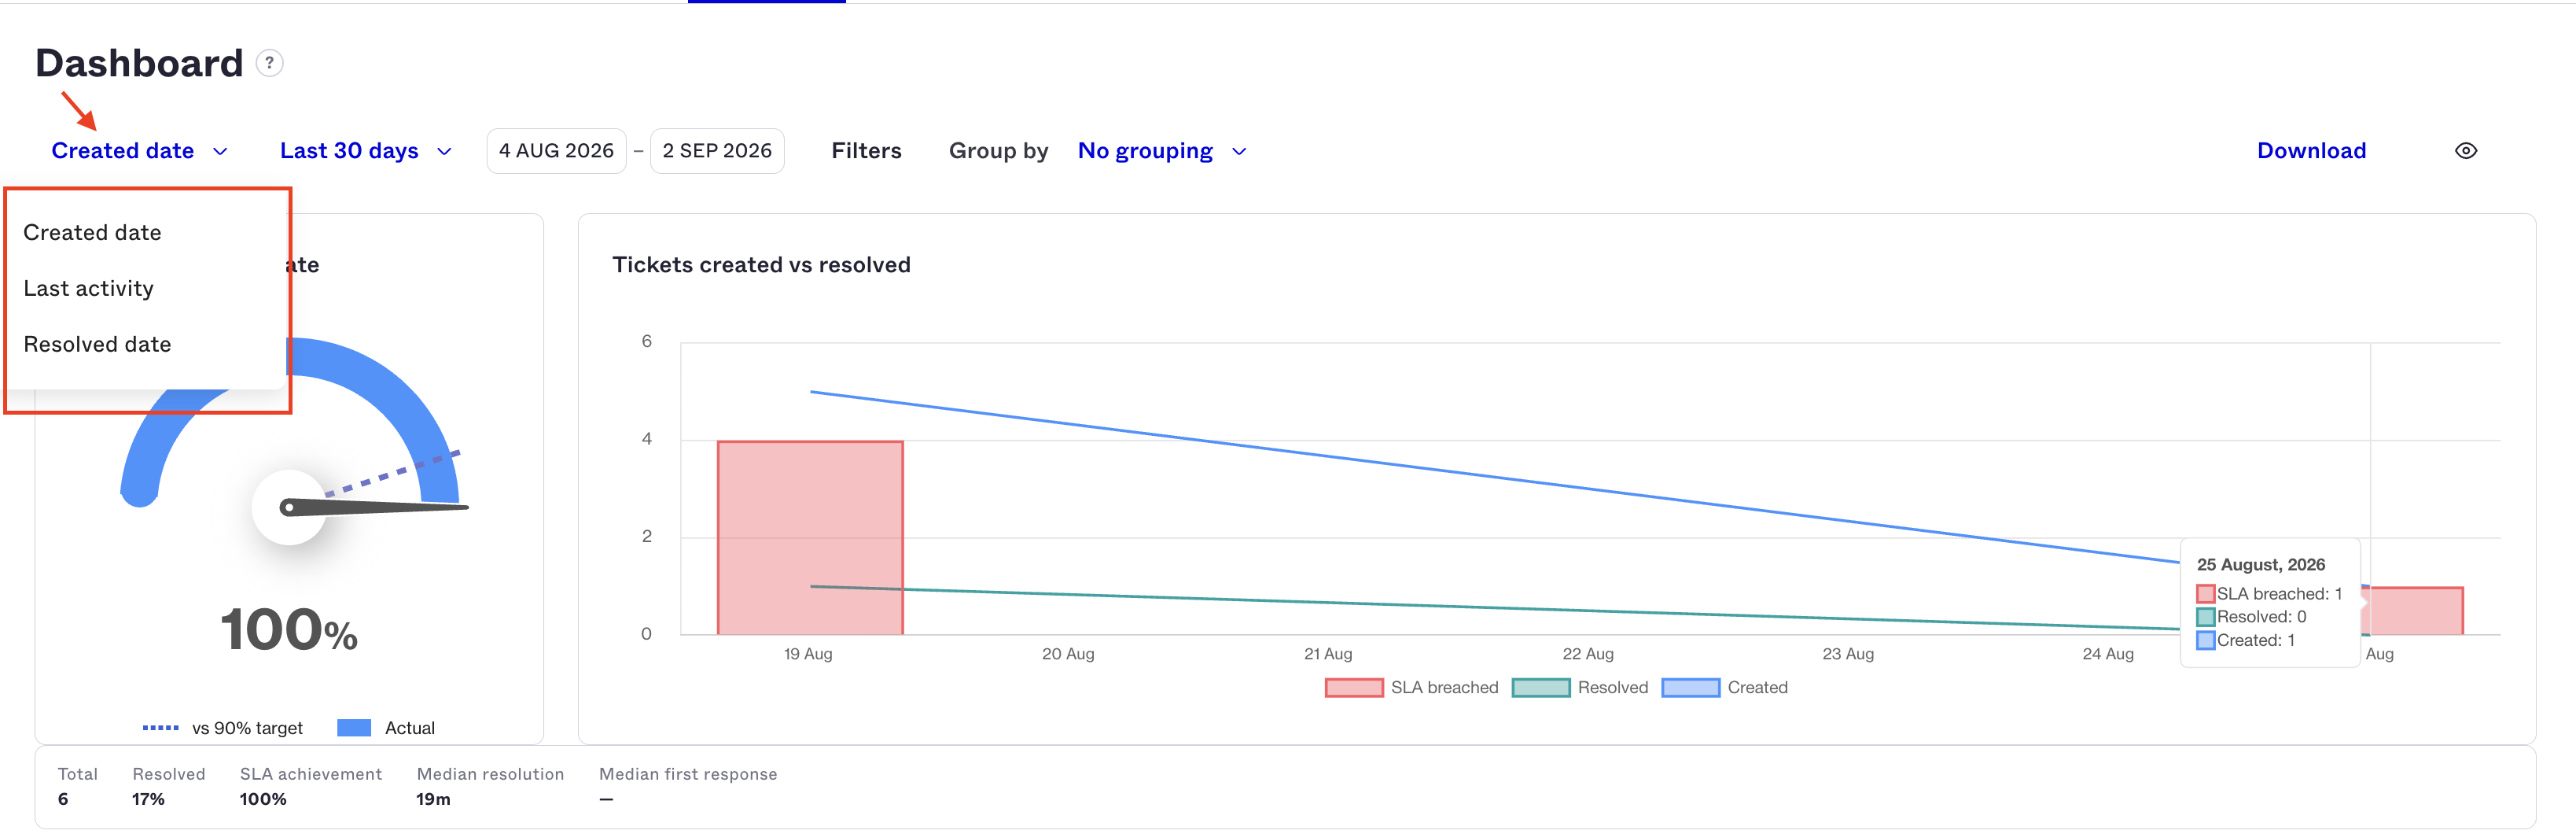Edit the 2 SEP 2026 end date field

click(x=717, y=151)
